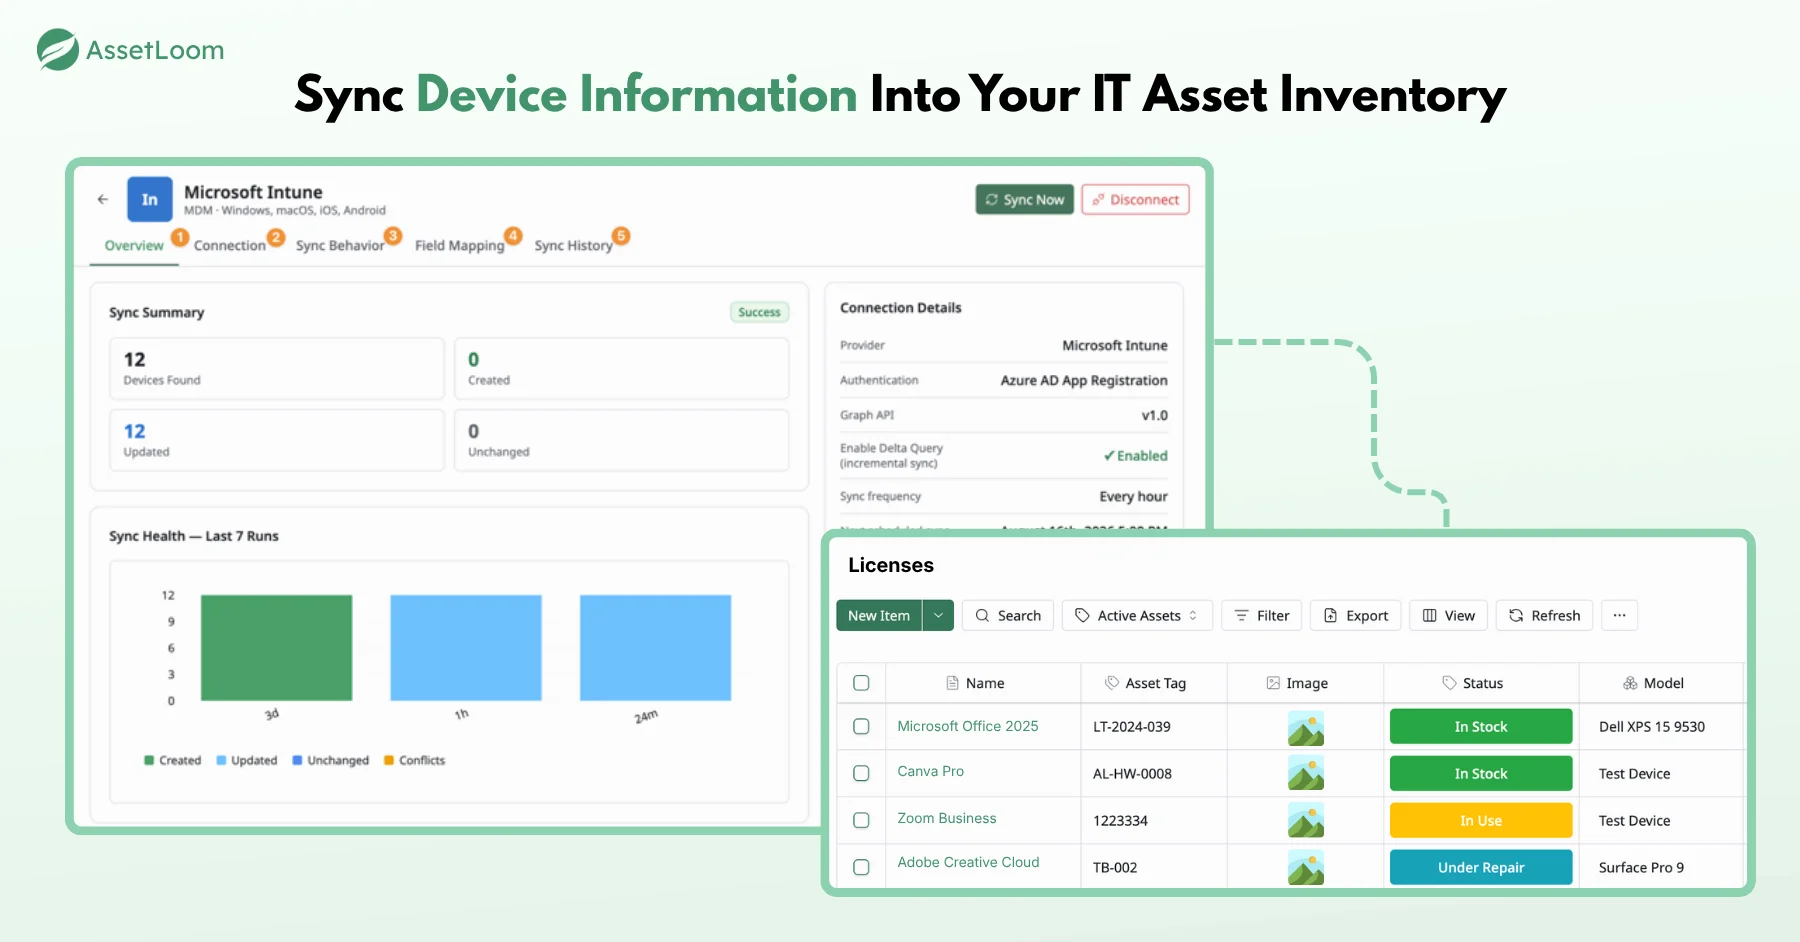Click the orange Conflicts legend swatch
This screenshot has width=1800, height=942.
(x=389, y=760)
